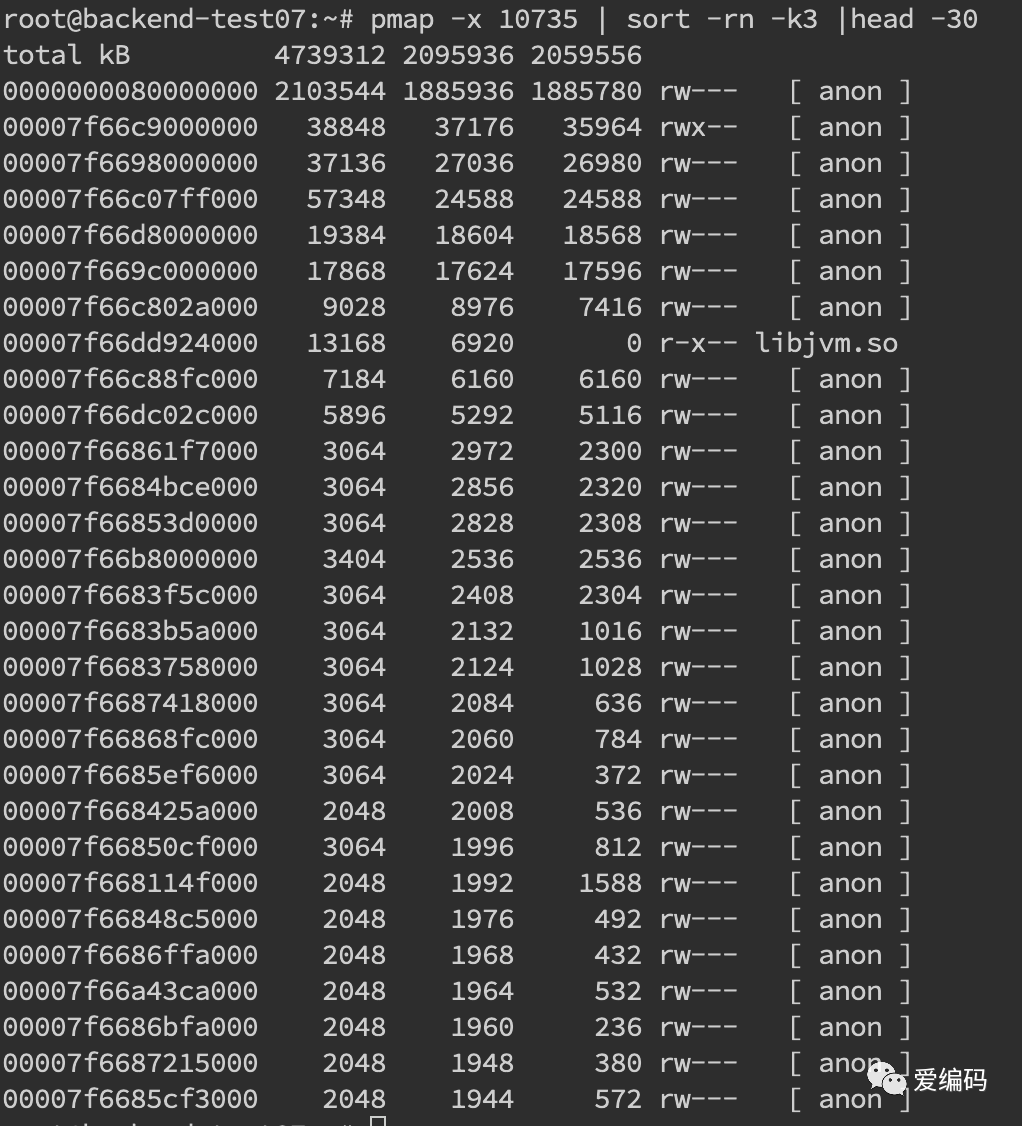Click address 00007f66dd924000

[x=130, y=343]
